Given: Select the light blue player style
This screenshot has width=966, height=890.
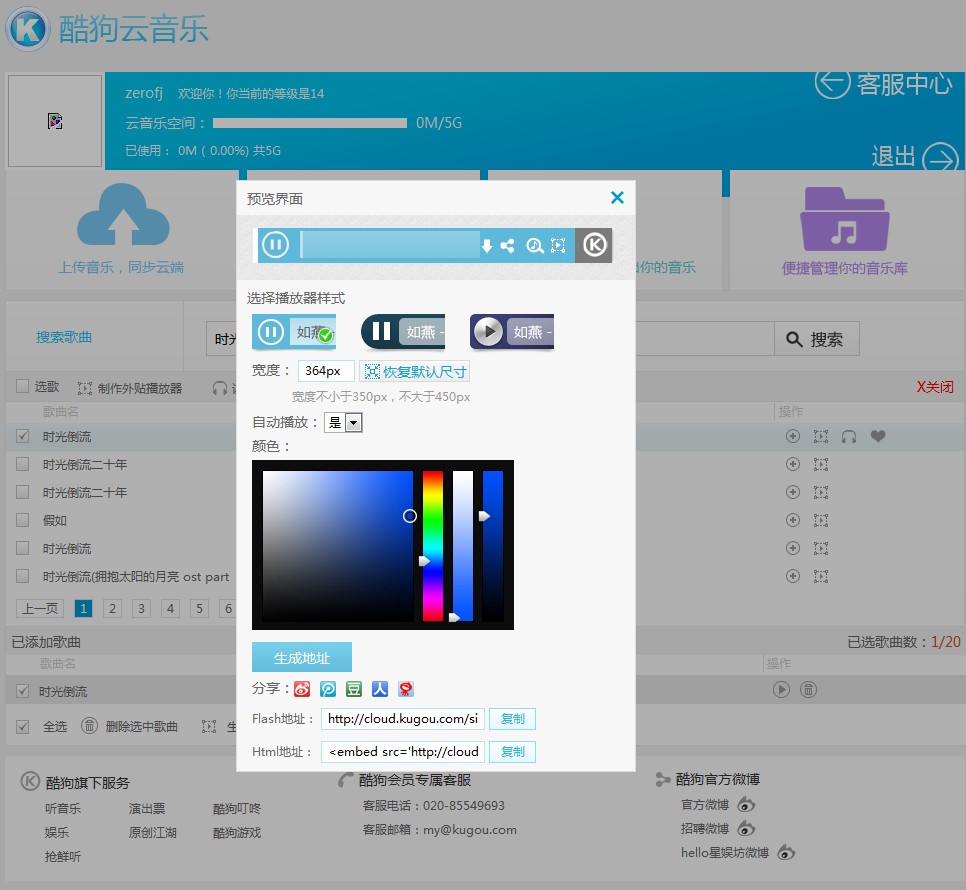Looking at the screenshot, I should pyautogui.click(x=294, y=332).
